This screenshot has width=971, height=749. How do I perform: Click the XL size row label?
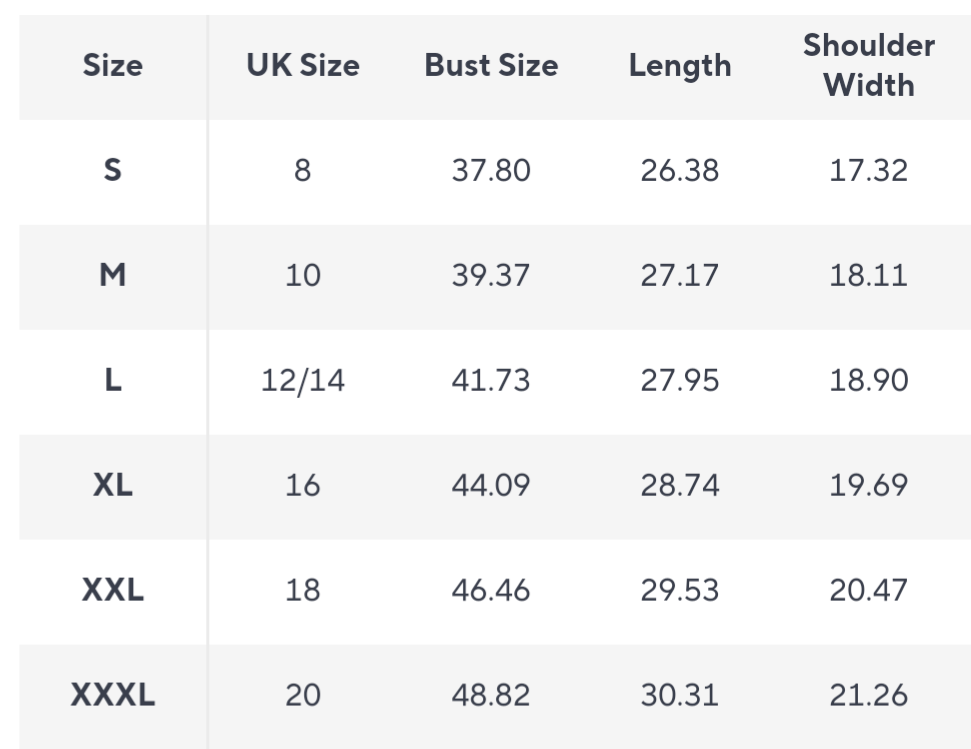pyautogui.click(x=113, y=485)
